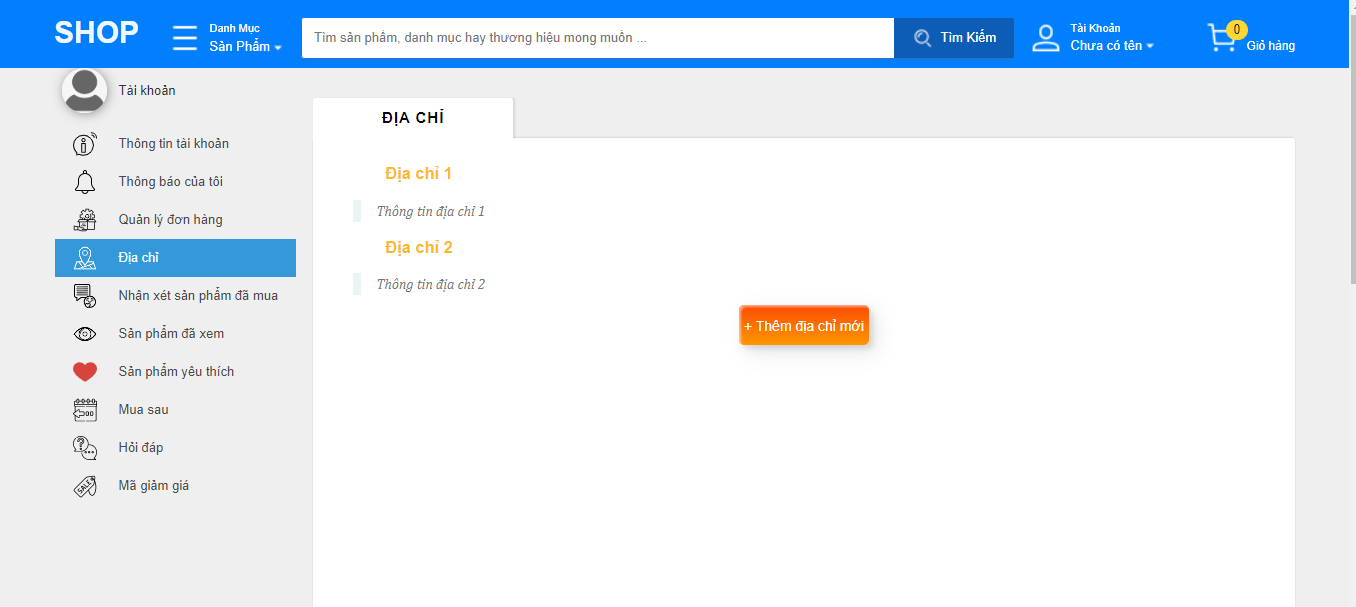
Task: Click the Địa chỉ 2 heading
Action: [419, 248]
